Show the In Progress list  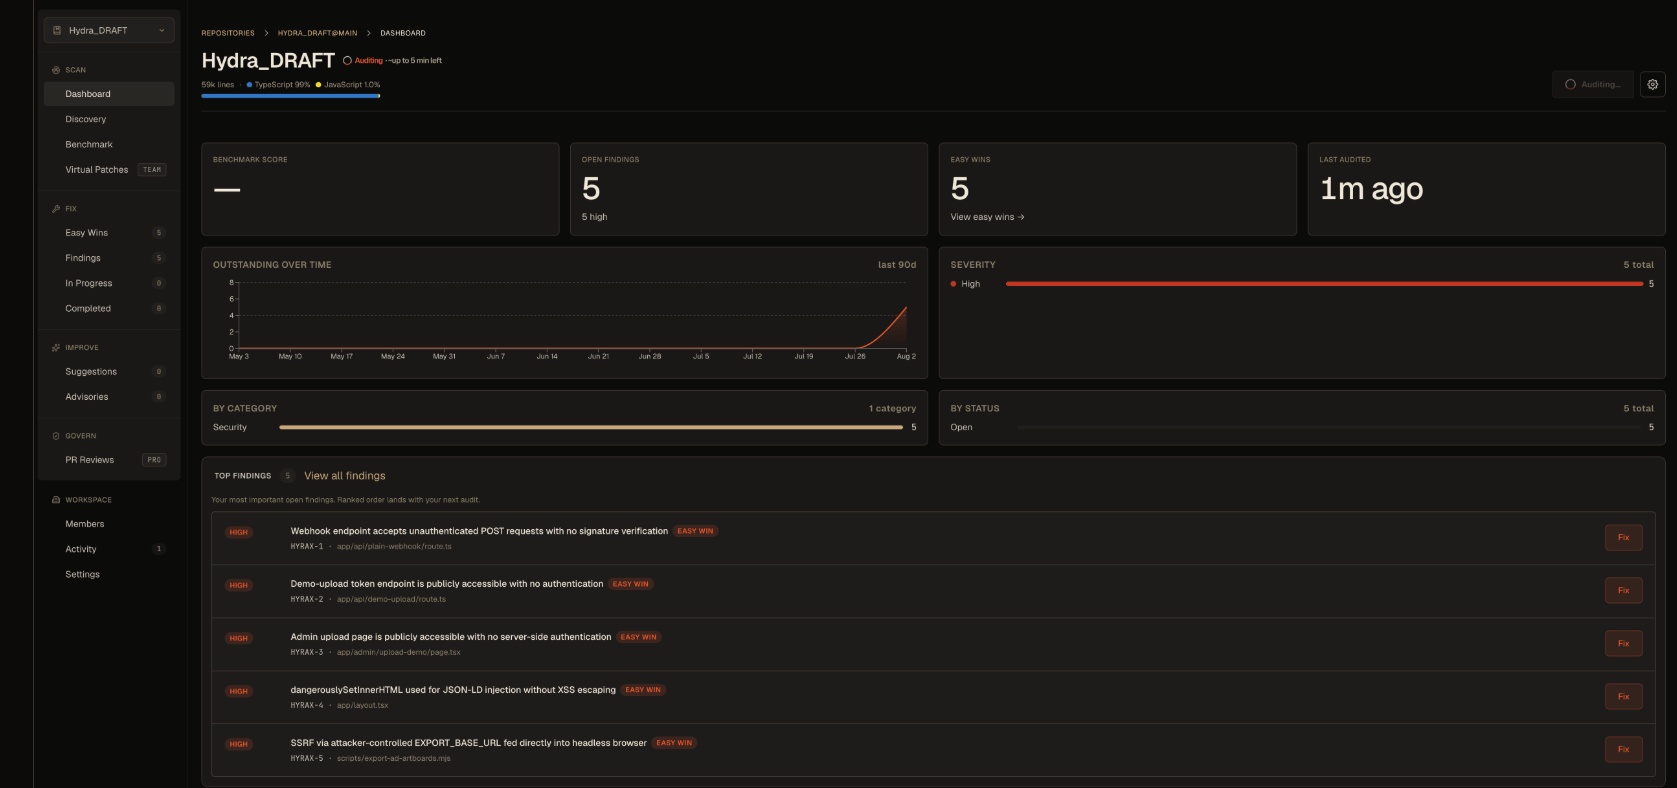(x=109, y=284)
